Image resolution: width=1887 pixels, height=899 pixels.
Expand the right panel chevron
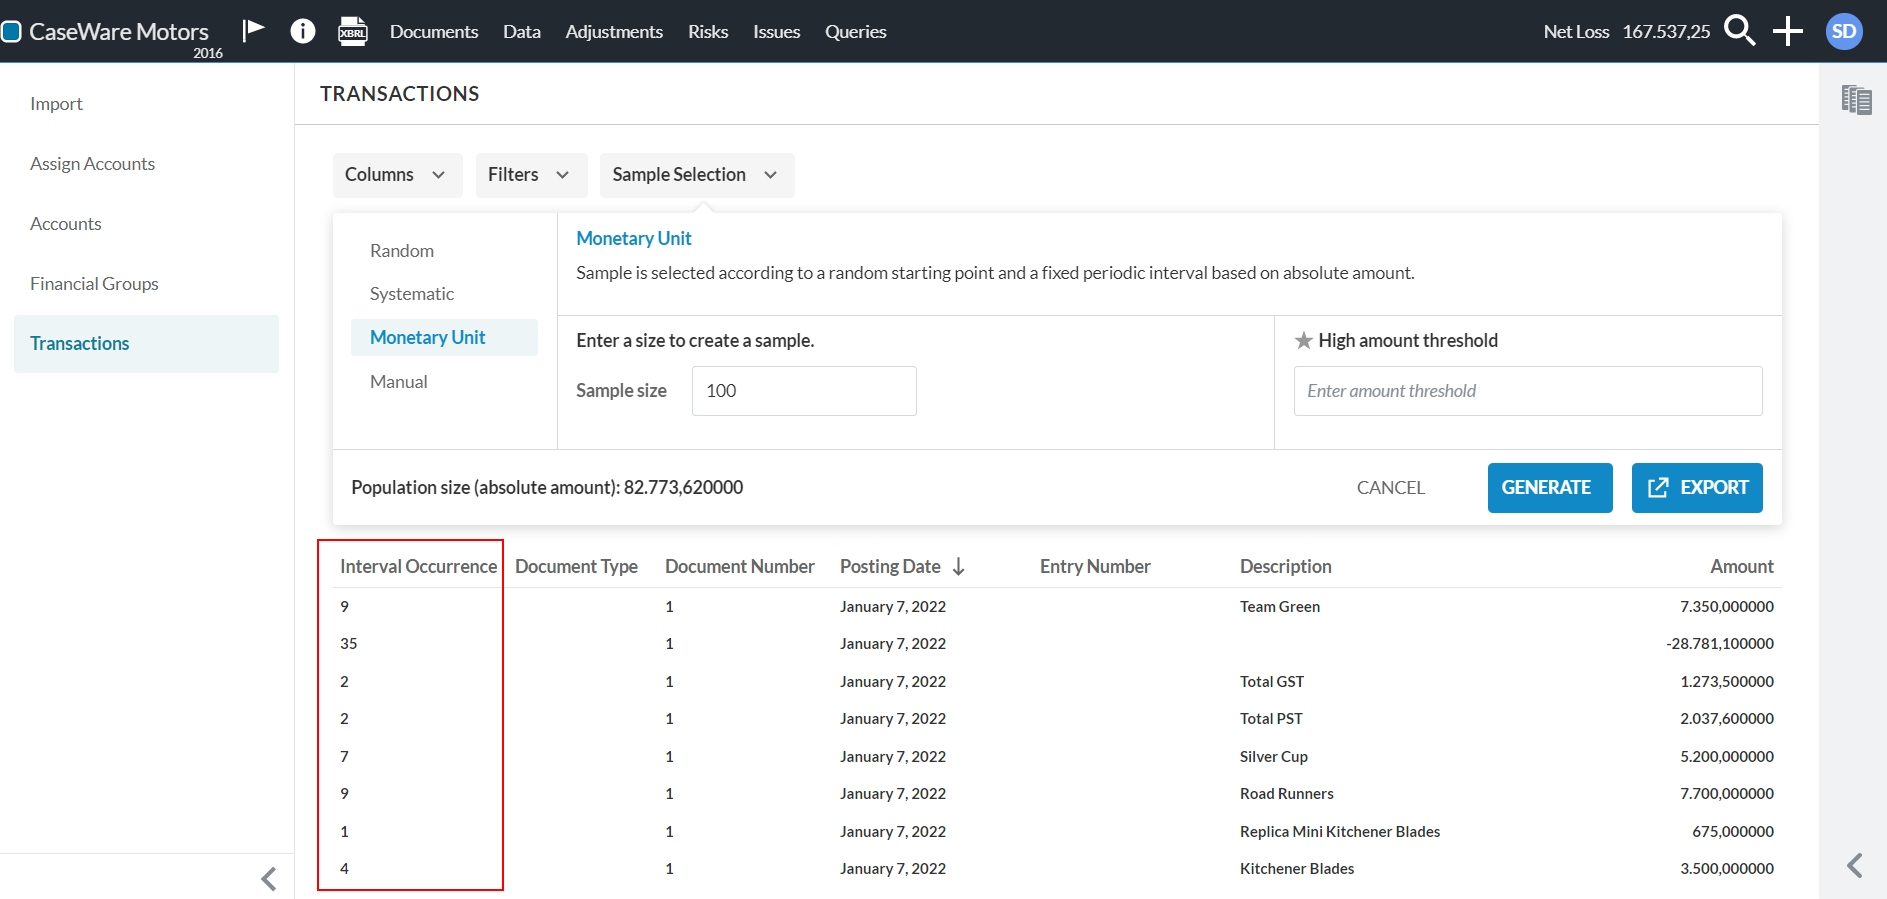pyautogui.click(x=1854, y=865)
